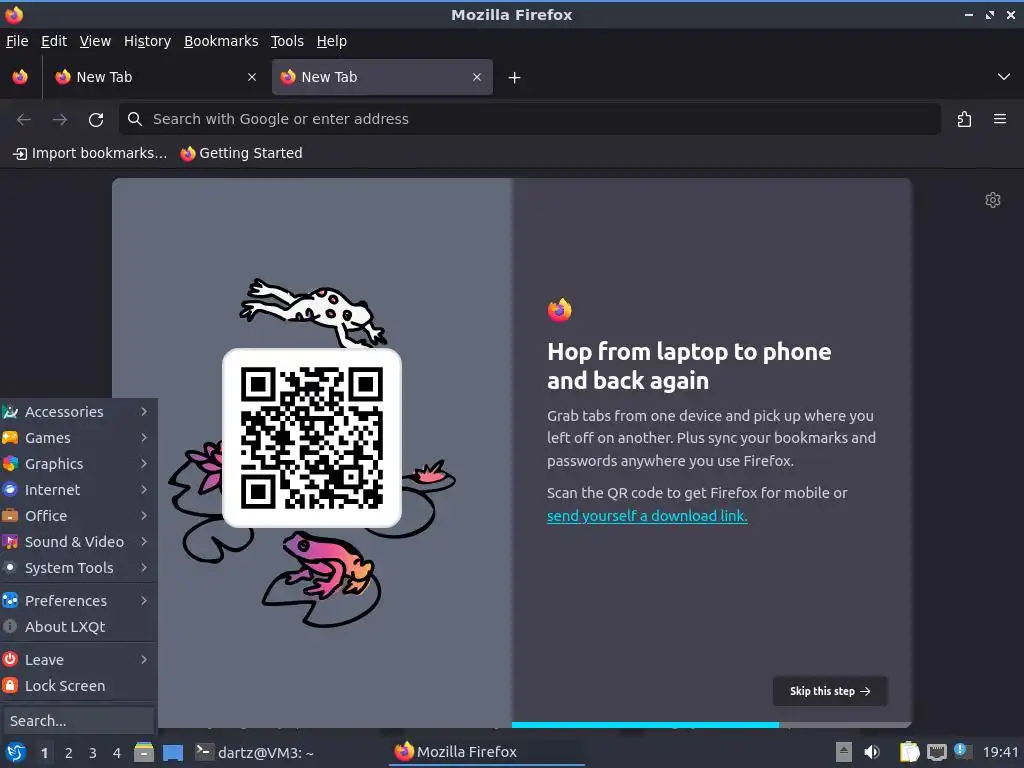Click the volume speaker tray icon

[872, 752]
